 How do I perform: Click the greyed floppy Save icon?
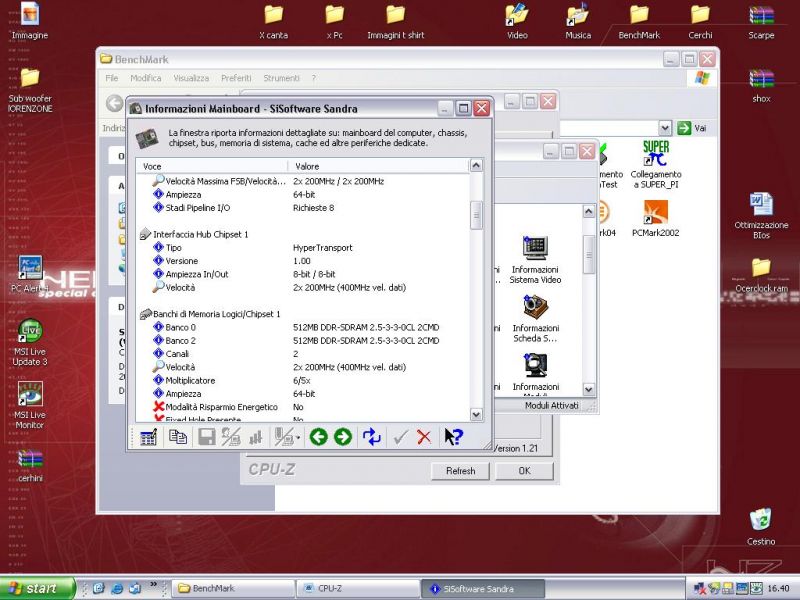click(x=207, y=437)
